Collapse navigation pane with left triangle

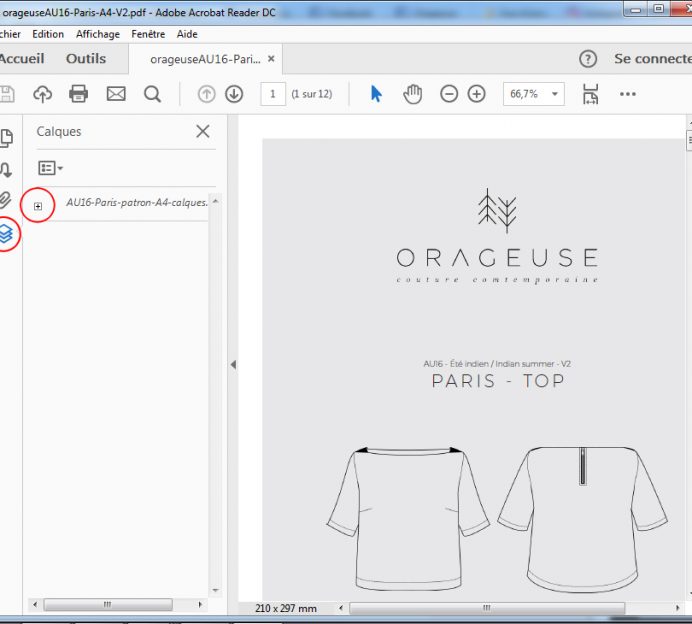[233, 365]
